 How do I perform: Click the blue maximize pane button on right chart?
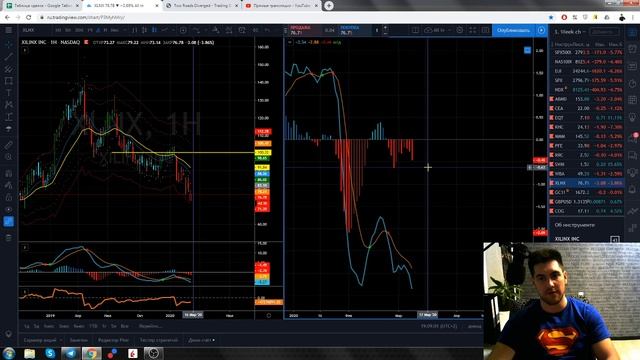click(527, 50)
